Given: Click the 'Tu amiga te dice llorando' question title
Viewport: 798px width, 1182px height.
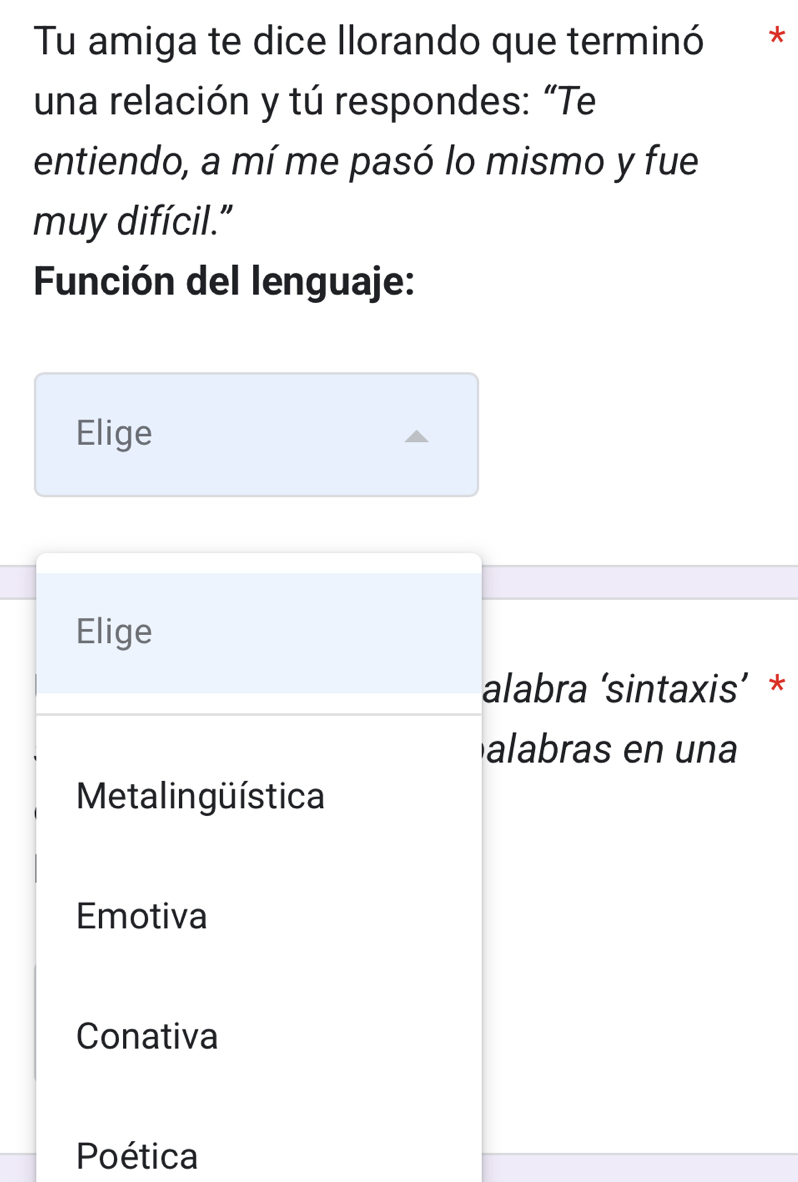Looking at the screenshot, I should 368,43.
